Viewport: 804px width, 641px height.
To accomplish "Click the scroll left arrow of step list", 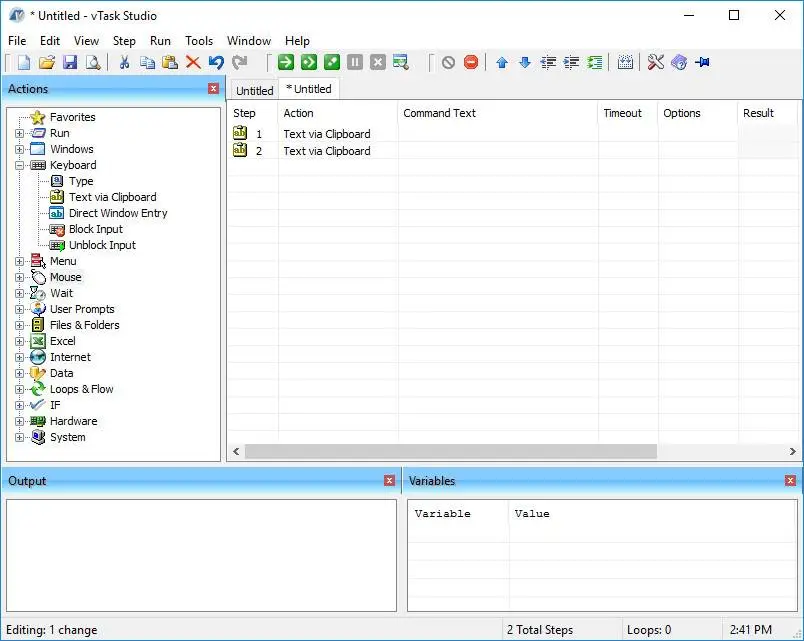I will click(236, 452).
